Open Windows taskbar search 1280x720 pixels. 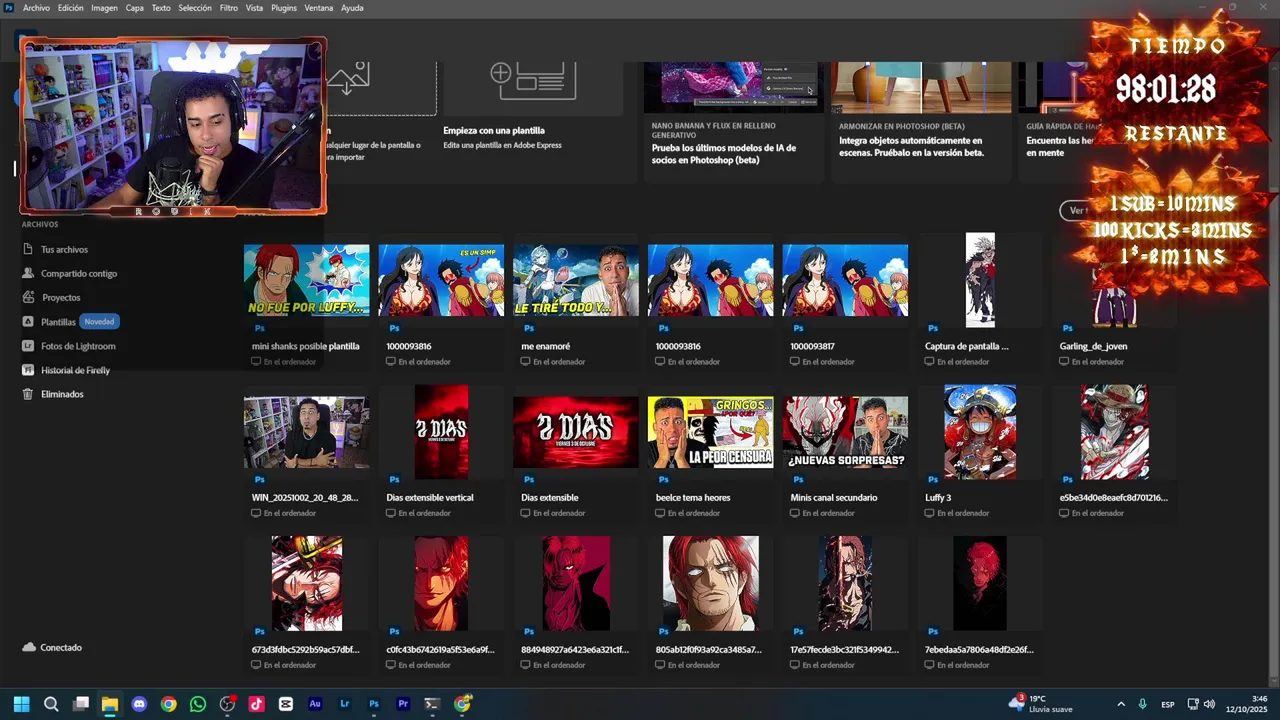51,704
